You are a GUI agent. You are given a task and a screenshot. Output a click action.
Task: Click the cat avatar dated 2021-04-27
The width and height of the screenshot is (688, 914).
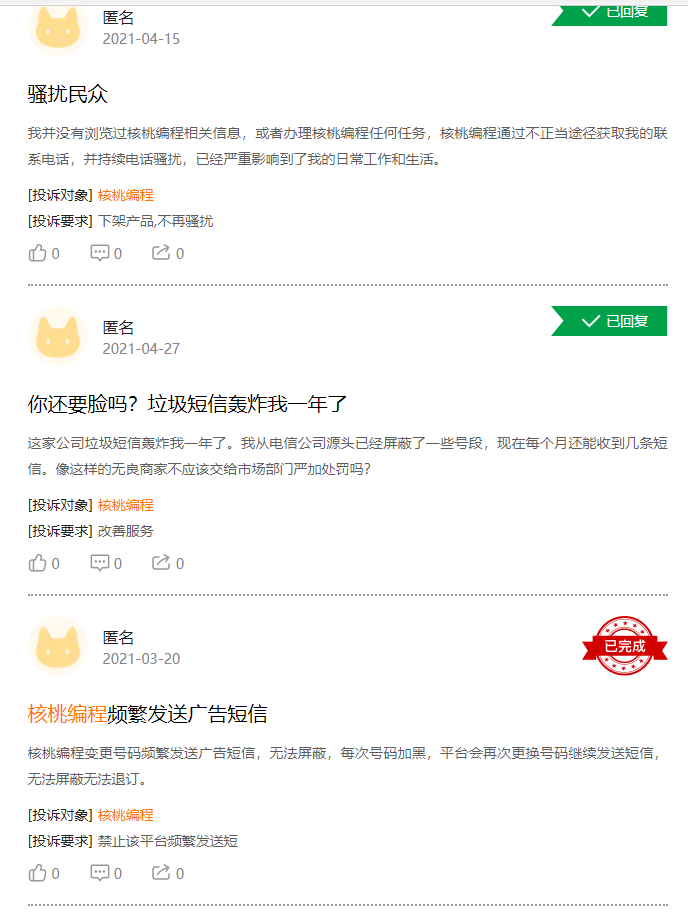tap(58, 337)
